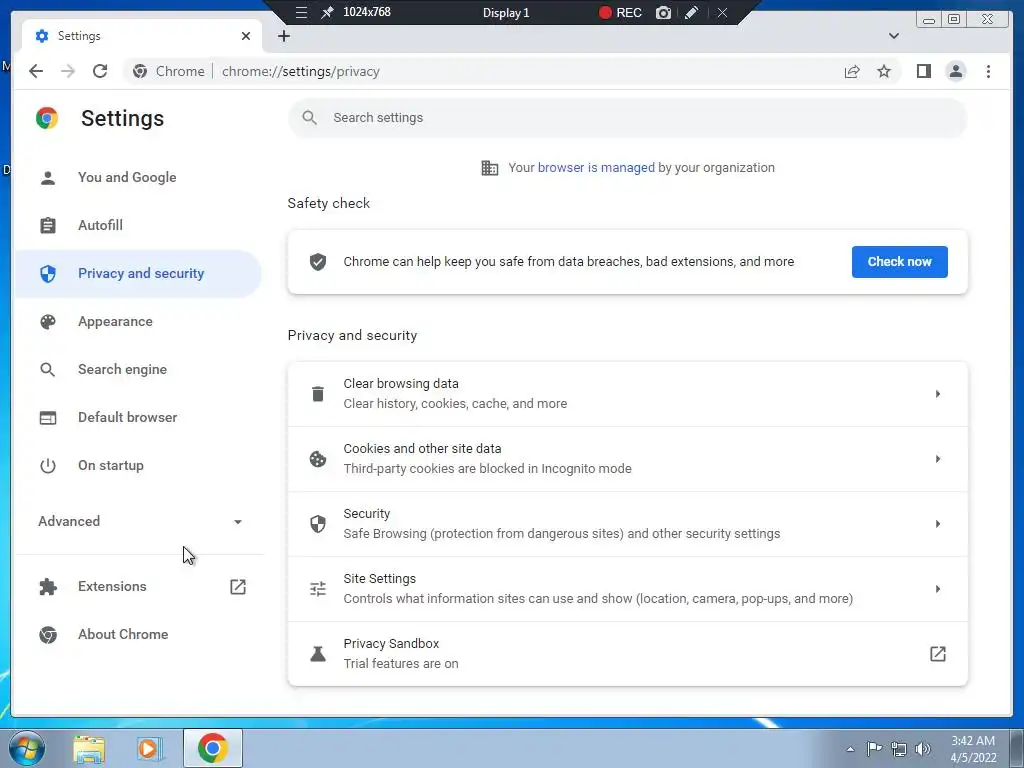The height and width of the screenshot is (768, 1024).
Task: Open Cookies and other site data
Action: (x=627, y=458)
